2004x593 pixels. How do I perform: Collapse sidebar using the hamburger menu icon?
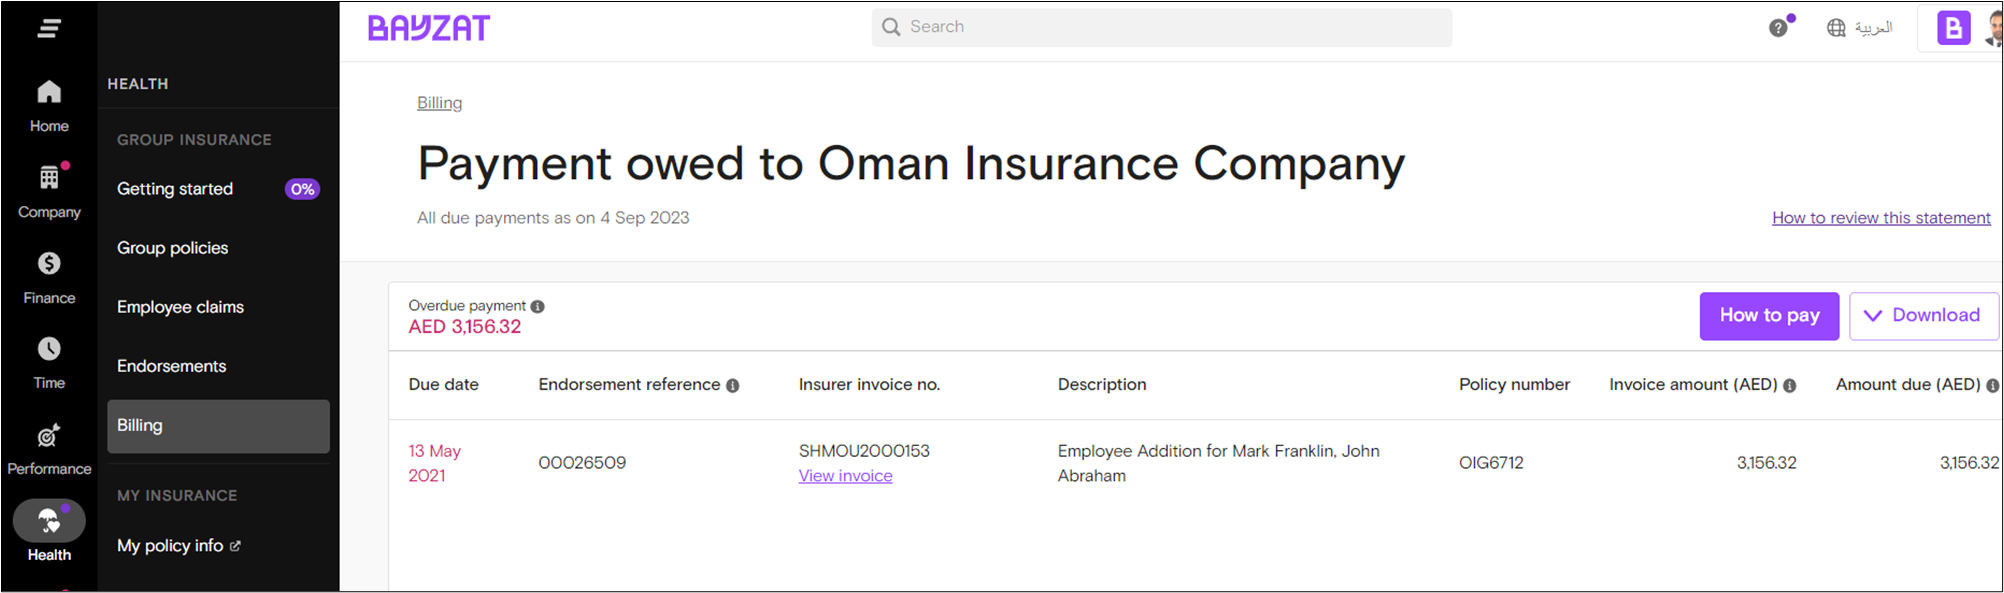pyautogui.click(x=49, y=28)
